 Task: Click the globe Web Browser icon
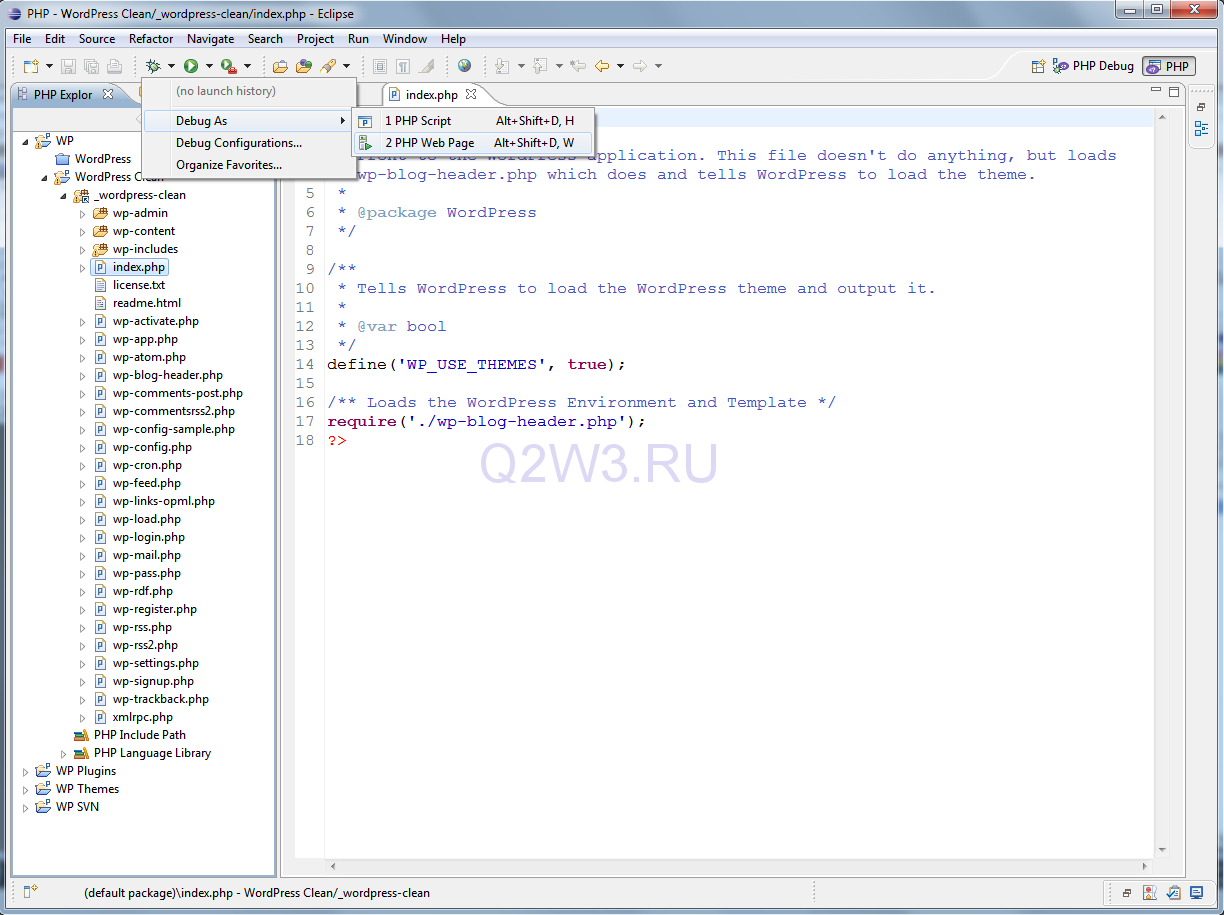click(x=464, y=66)
